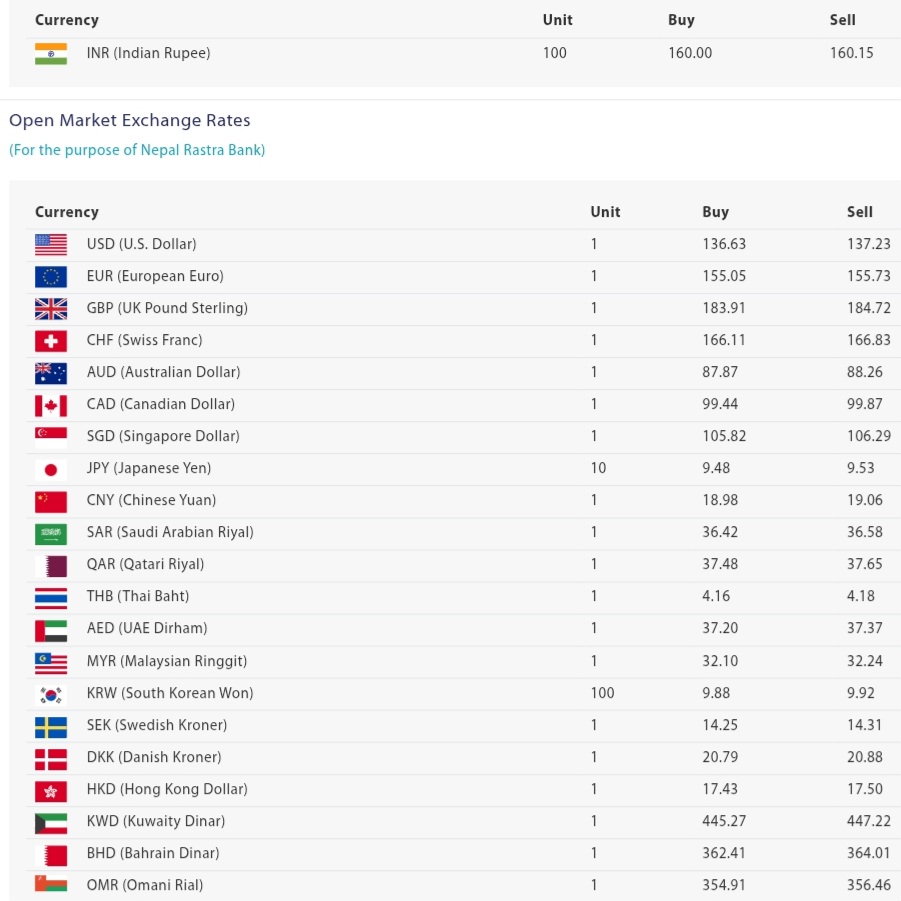
Task: Click the Indian flag icon
Action: [51, 54]
